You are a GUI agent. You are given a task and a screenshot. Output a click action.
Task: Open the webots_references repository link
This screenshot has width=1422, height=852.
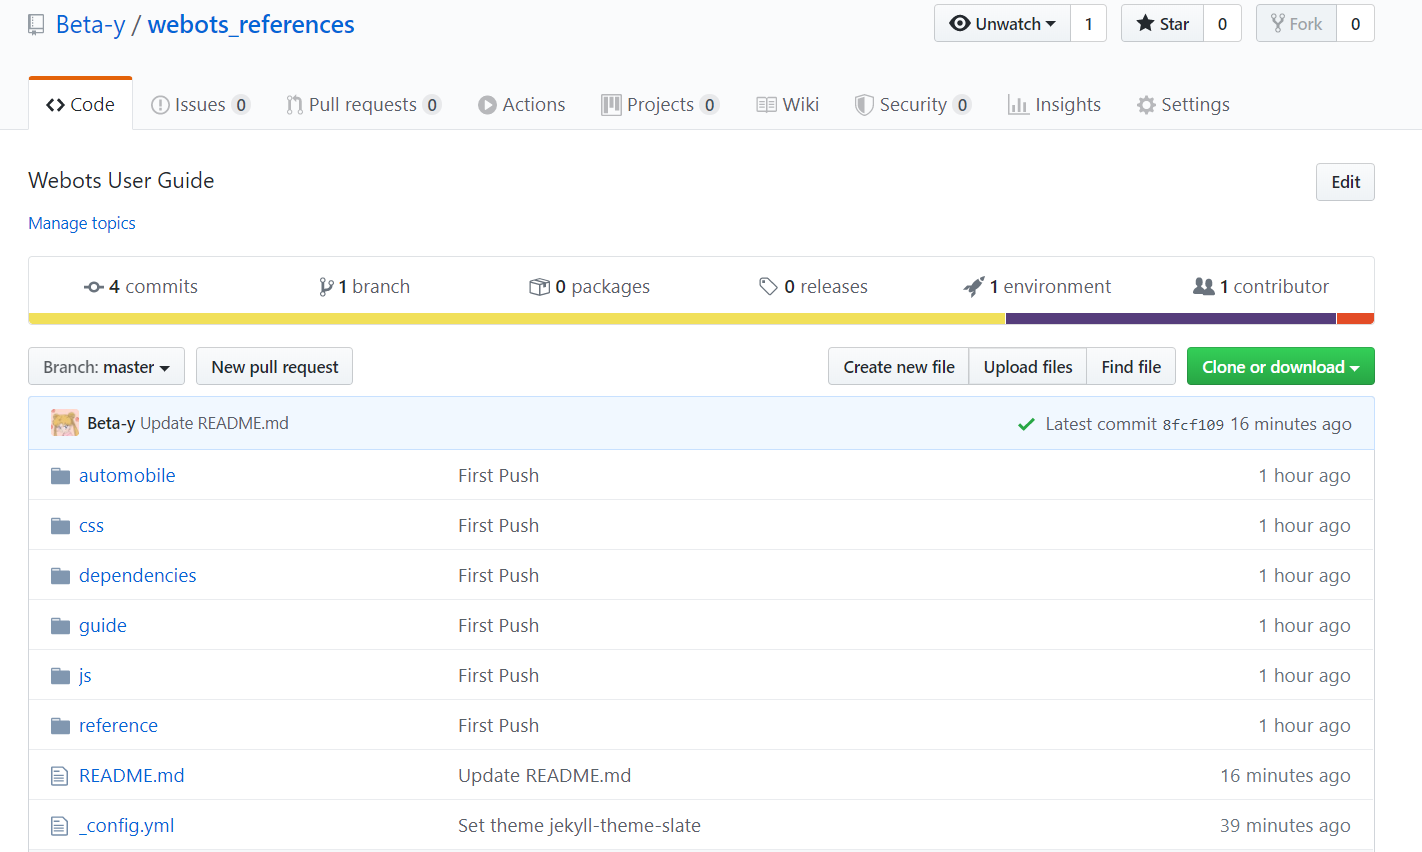[x=251, y=24]
